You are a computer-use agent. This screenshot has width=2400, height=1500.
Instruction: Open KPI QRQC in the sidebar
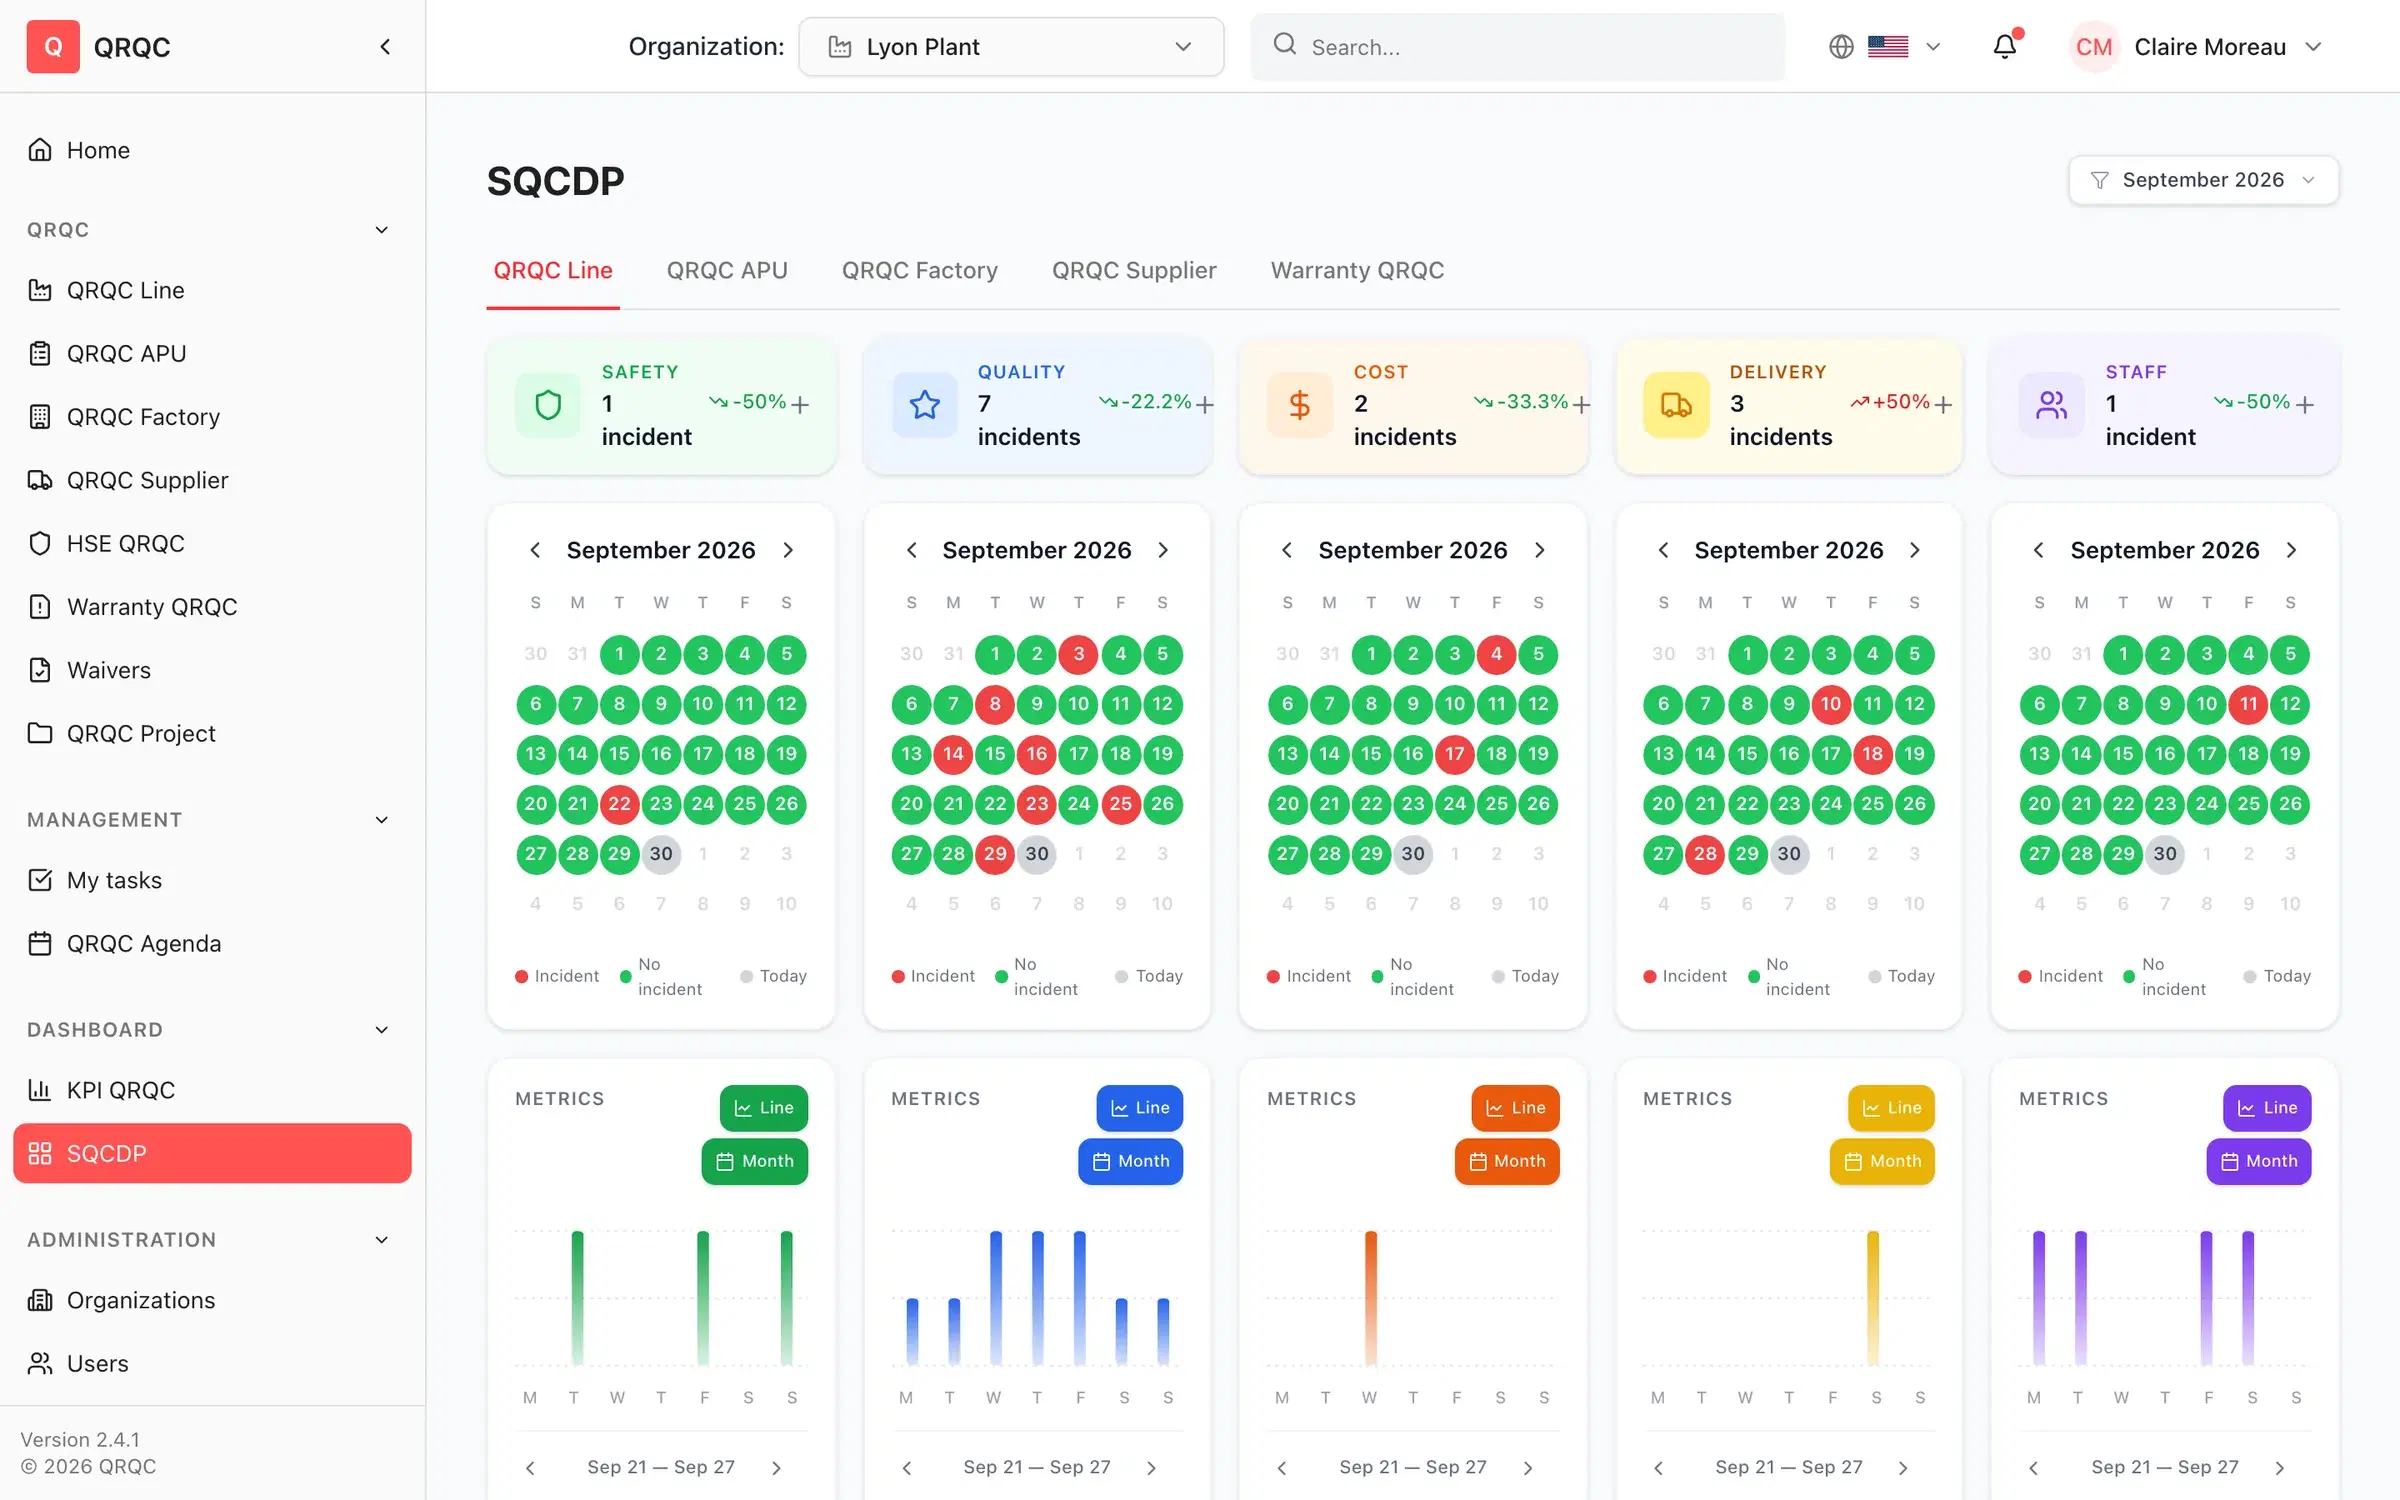[212, 1090]
